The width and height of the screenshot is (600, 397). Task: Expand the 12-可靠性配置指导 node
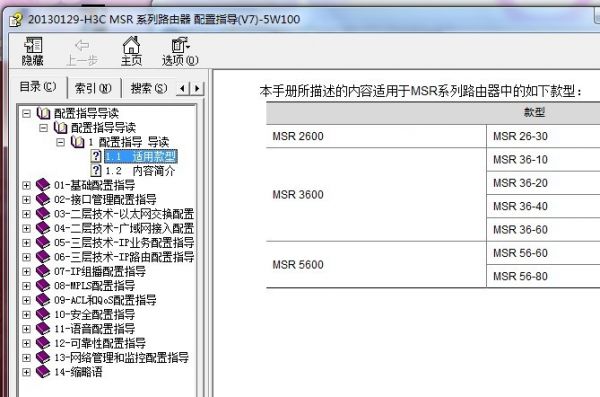pyautogui.click(x=26, y=343)
